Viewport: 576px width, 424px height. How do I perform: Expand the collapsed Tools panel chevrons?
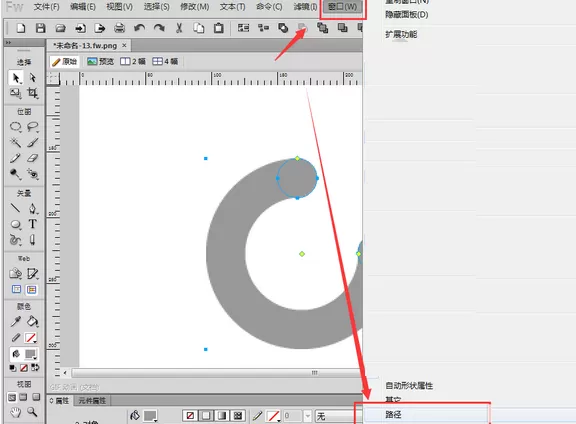(x=8, y=43)
